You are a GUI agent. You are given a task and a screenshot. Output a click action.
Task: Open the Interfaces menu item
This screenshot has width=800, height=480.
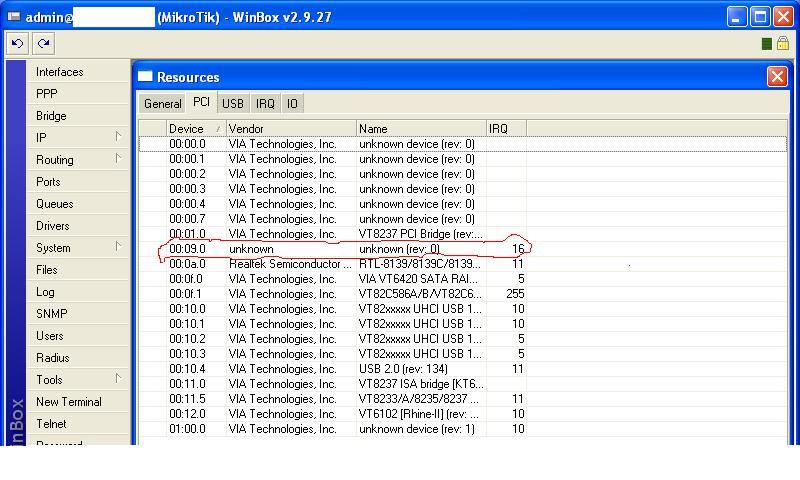click(60, 72)
